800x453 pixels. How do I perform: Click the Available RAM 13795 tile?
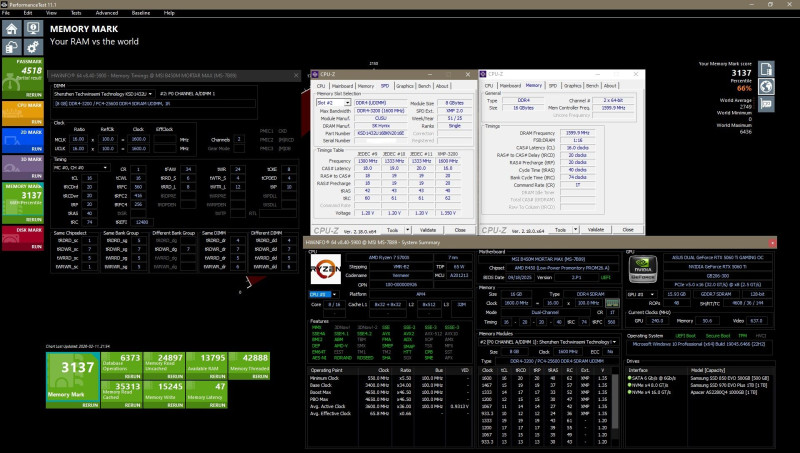[x=206, y=366]
